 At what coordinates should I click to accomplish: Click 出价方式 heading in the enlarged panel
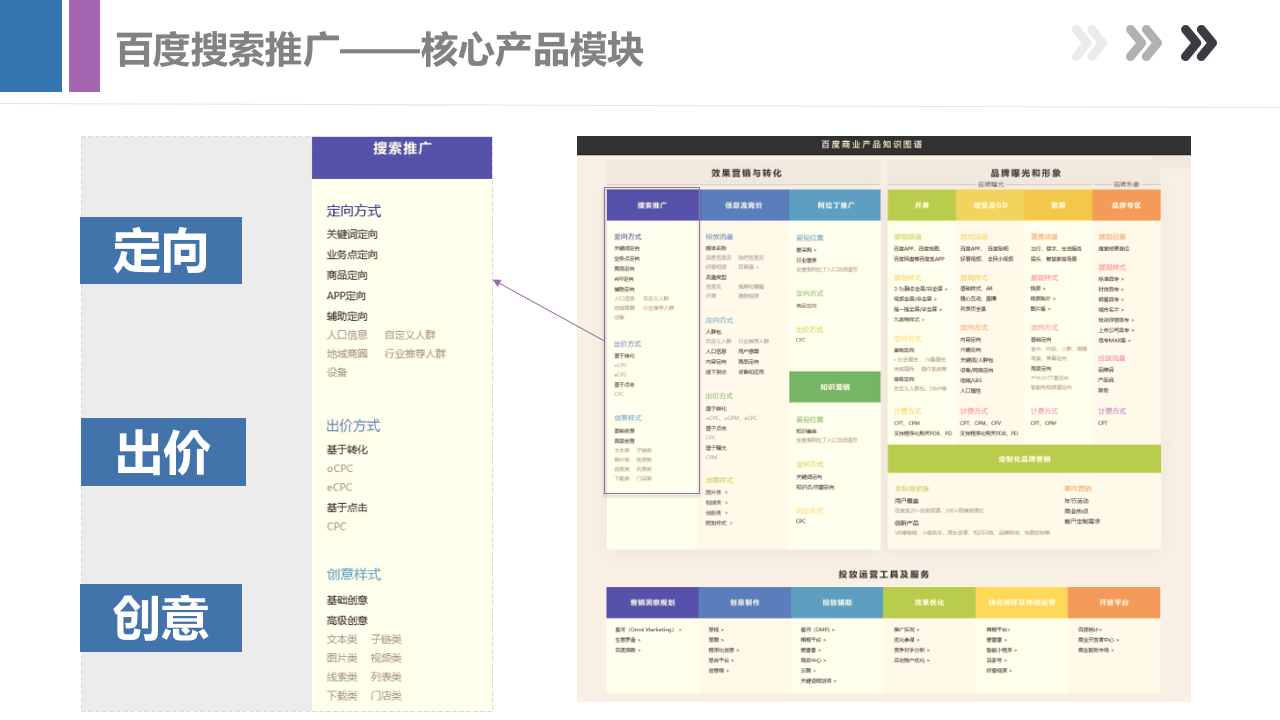point(353,426)
